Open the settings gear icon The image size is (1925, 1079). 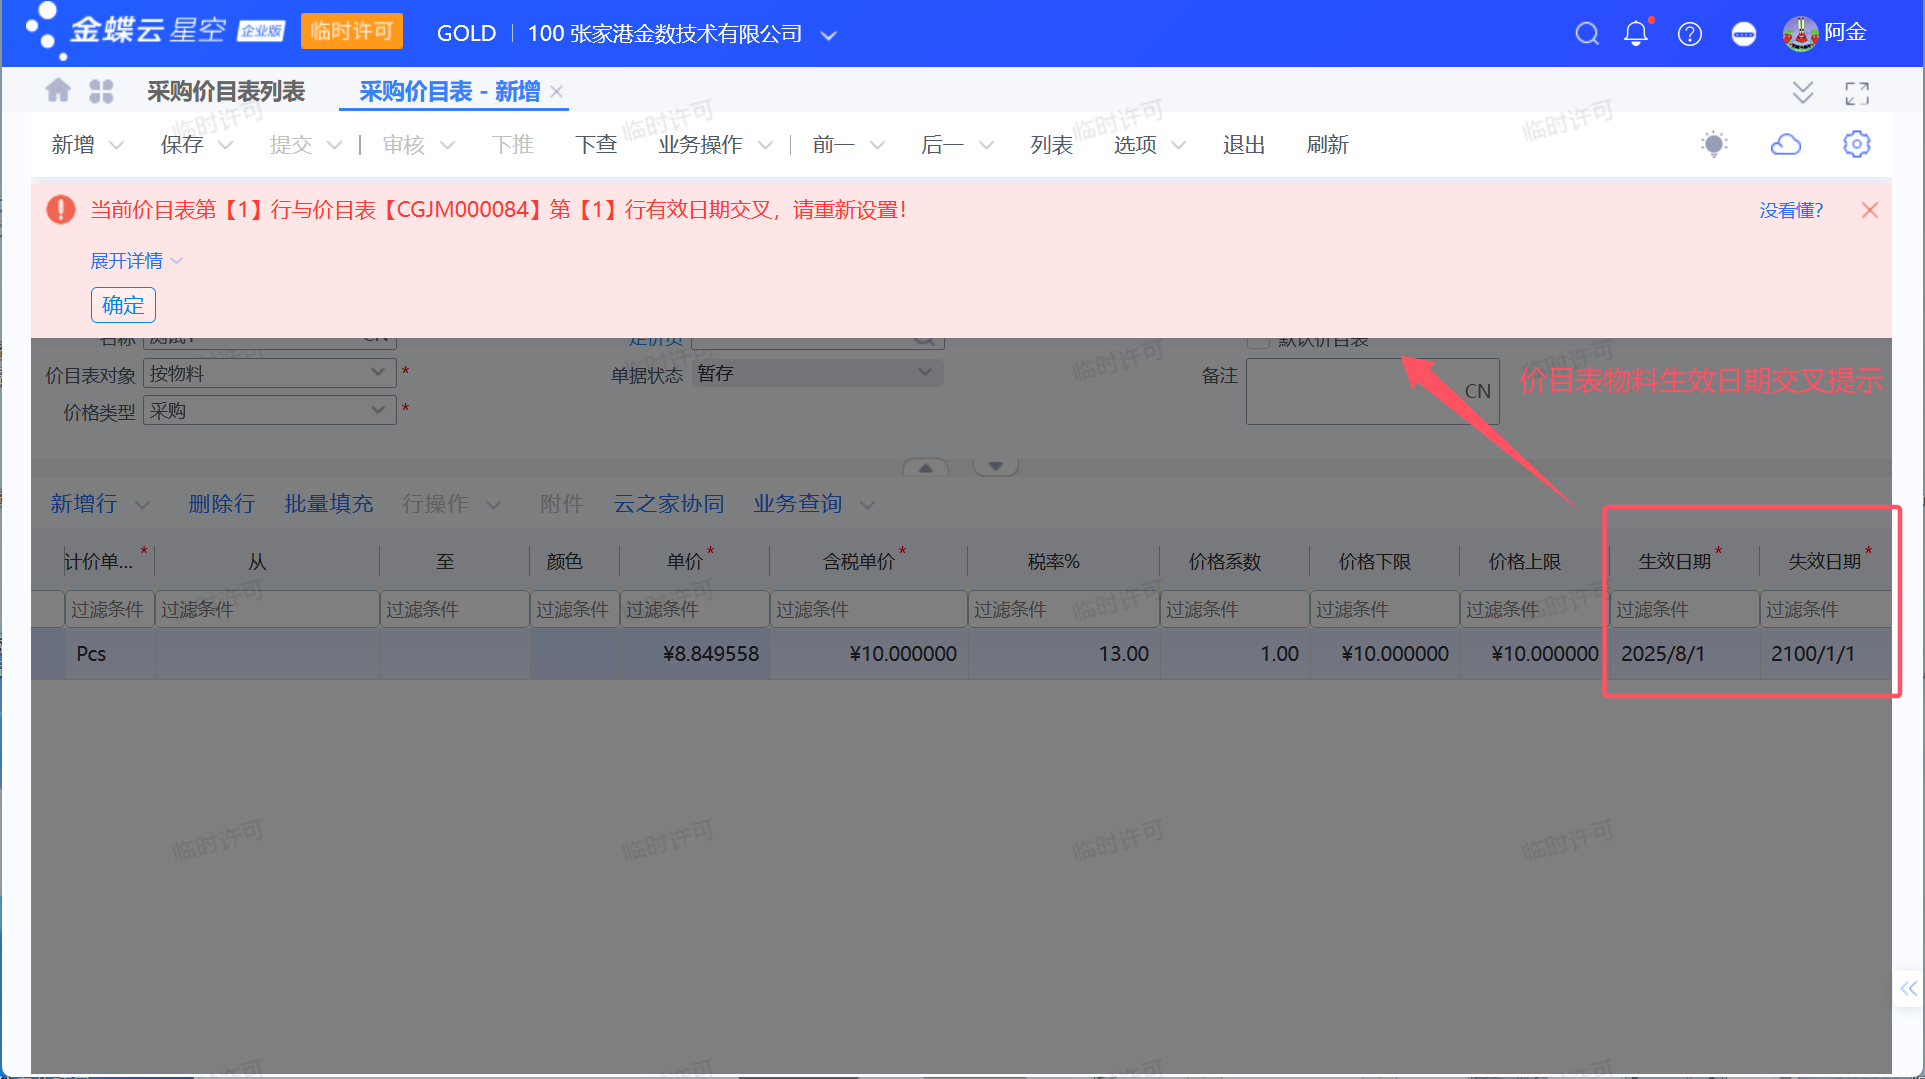[x=1857, y=144]
